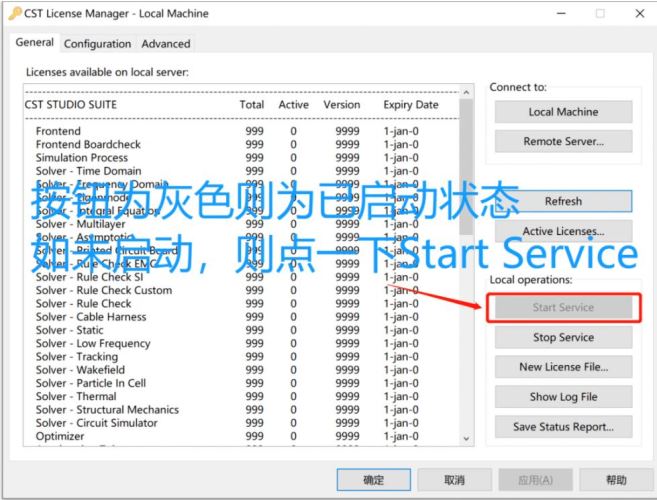Select the Simulation Process row

pyautogui.click(x=241, y=158)
